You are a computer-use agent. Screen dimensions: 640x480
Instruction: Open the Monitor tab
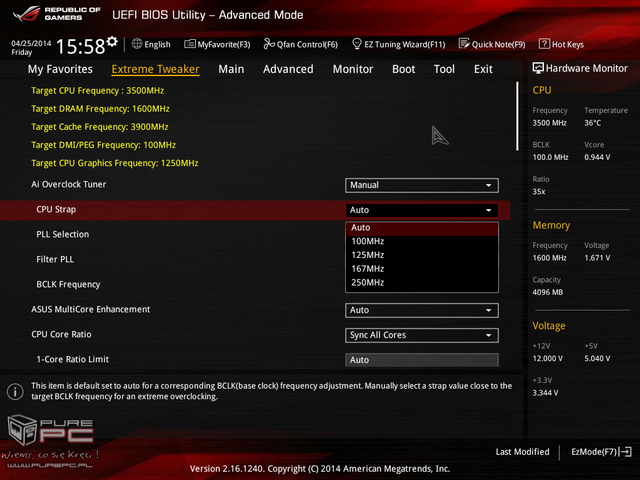pos(352,69)
